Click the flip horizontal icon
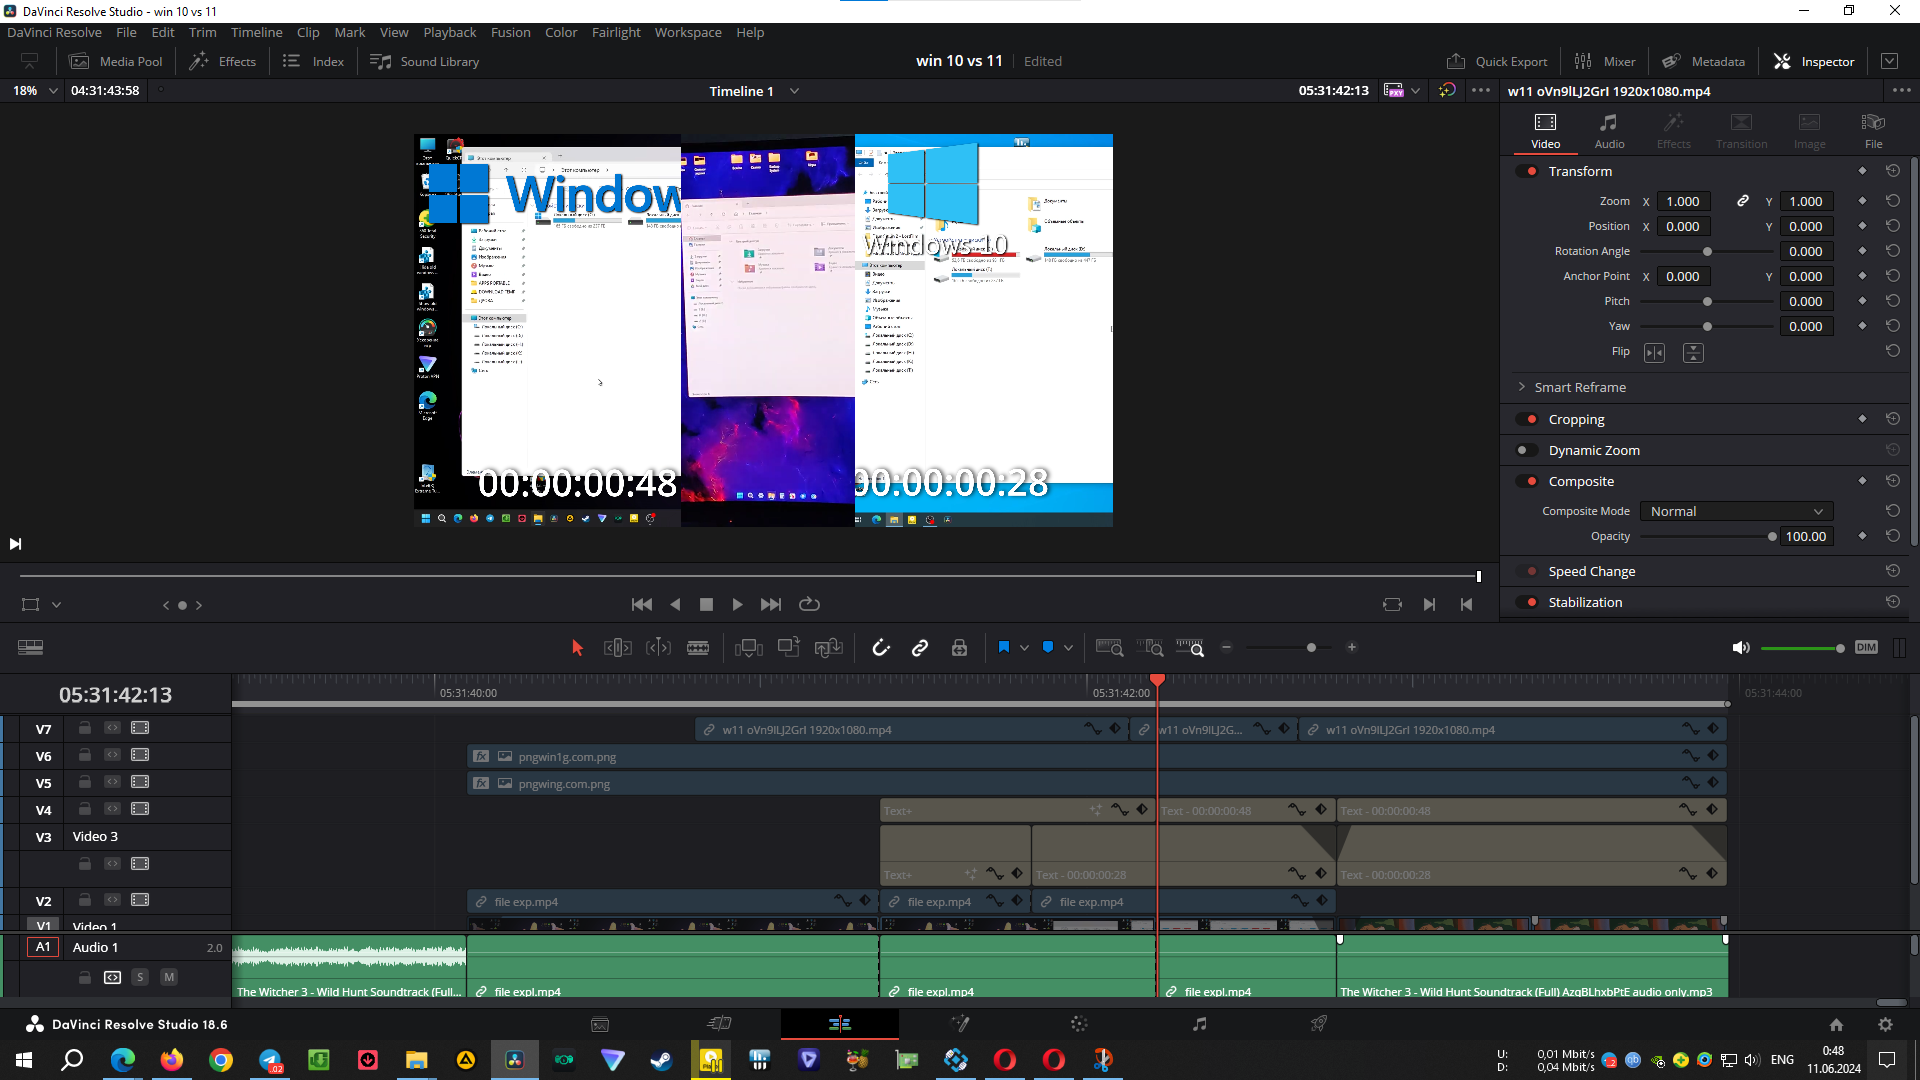 1655,352
